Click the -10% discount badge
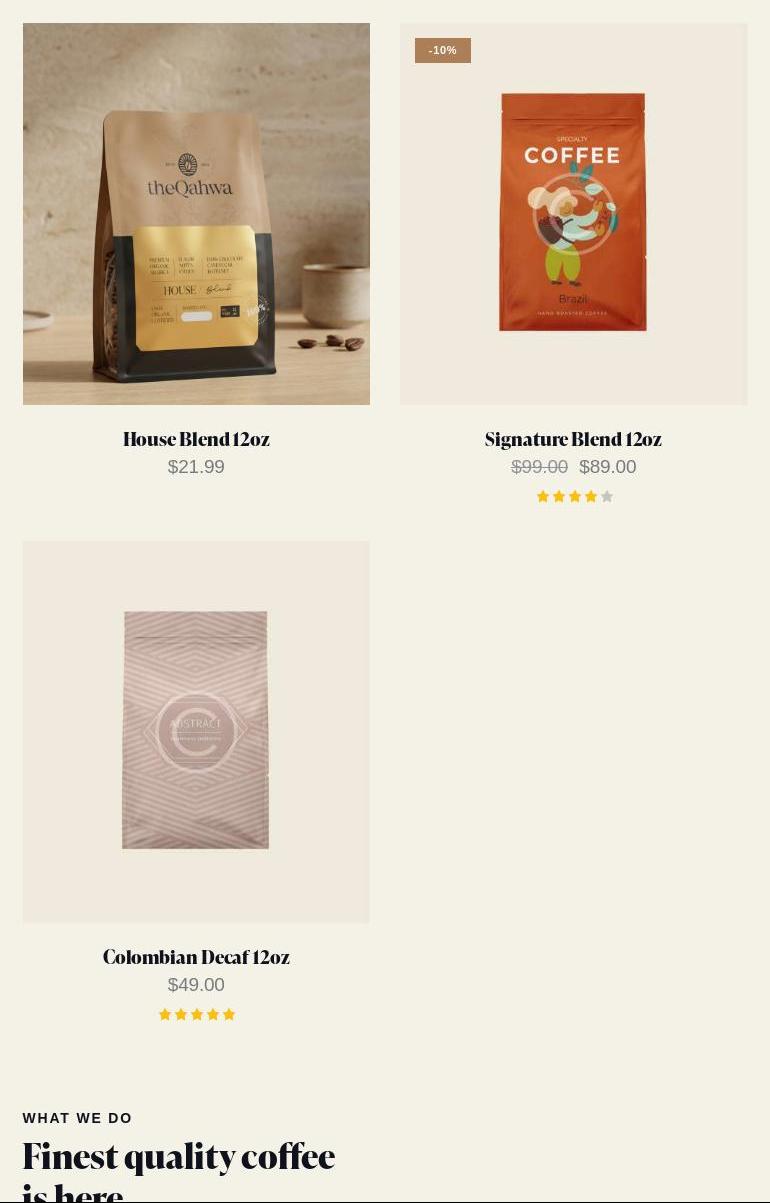This screenshot has width=770, height=1203. coord(443,50)
